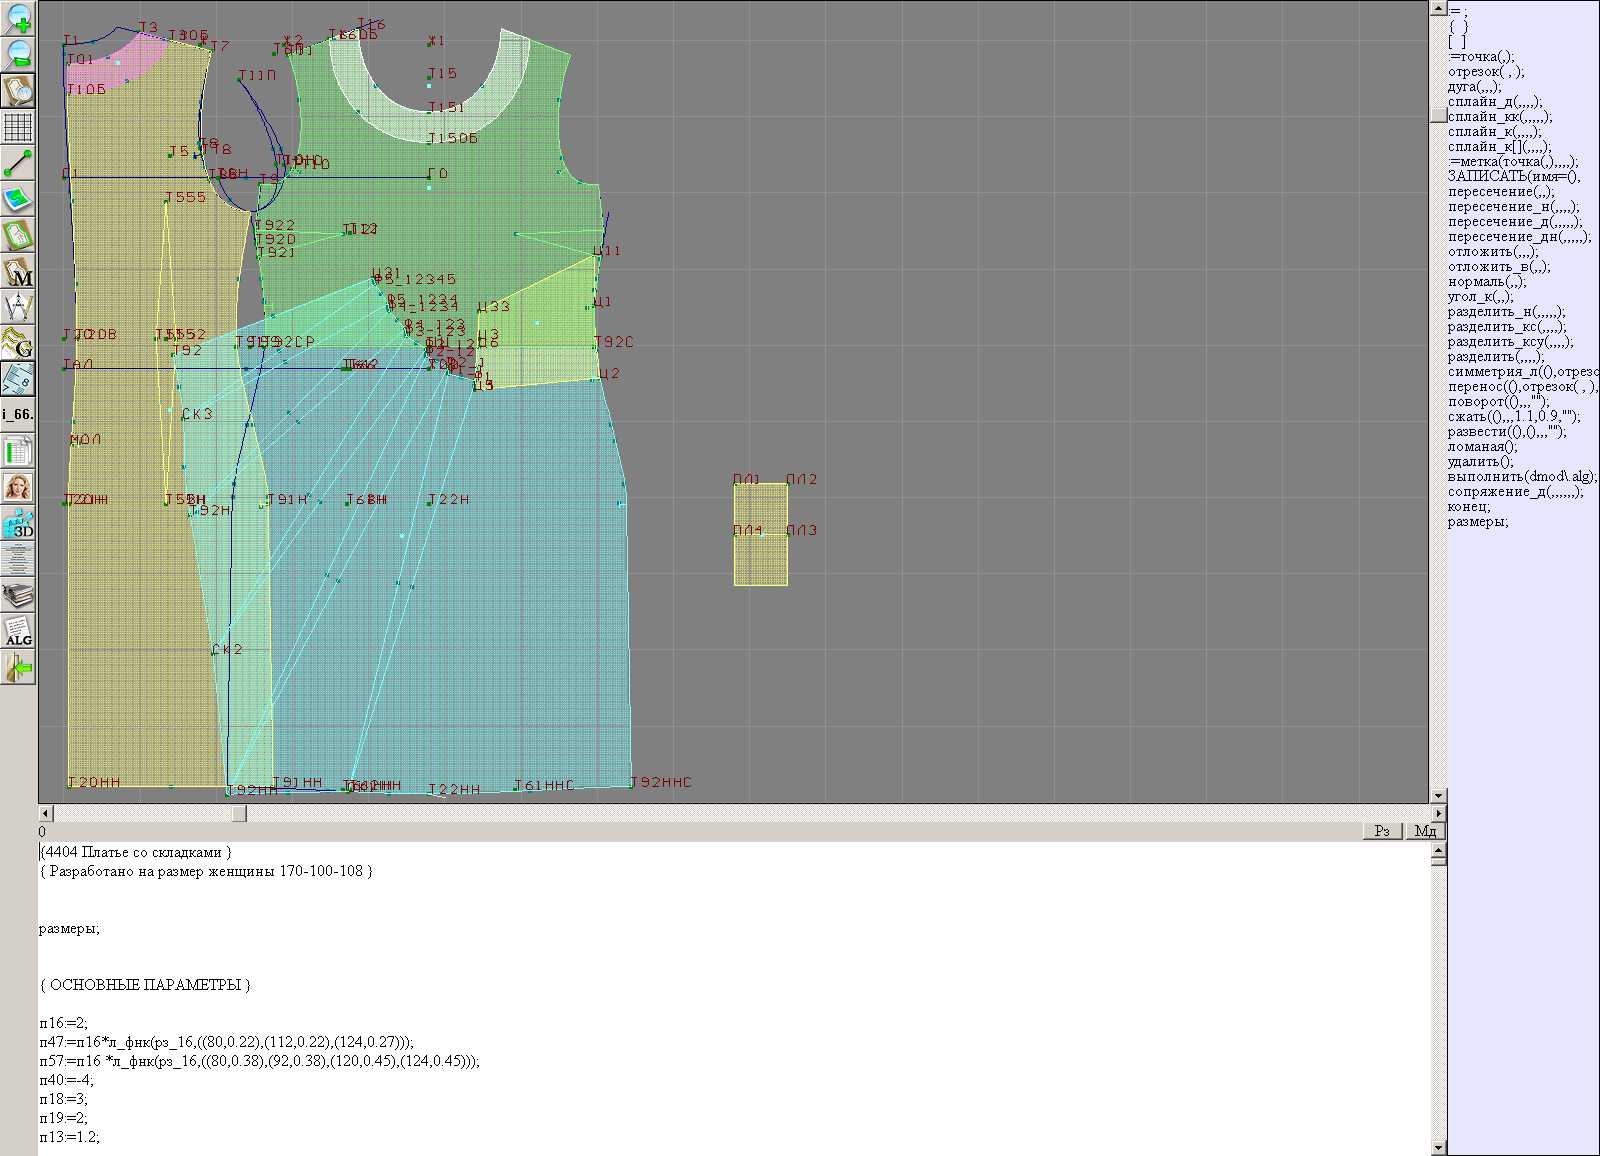The height and width of the screenshot is (1156, 1600).
Task: Click code line 'п40:=-4;' in editor
Action: point(66,1080)
